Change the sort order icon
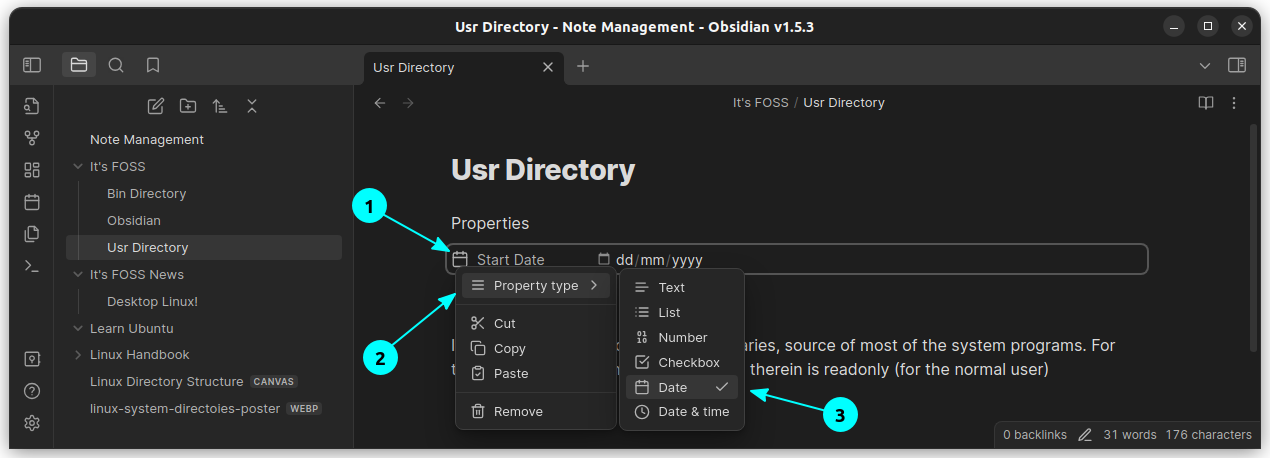 coord(220,106)
